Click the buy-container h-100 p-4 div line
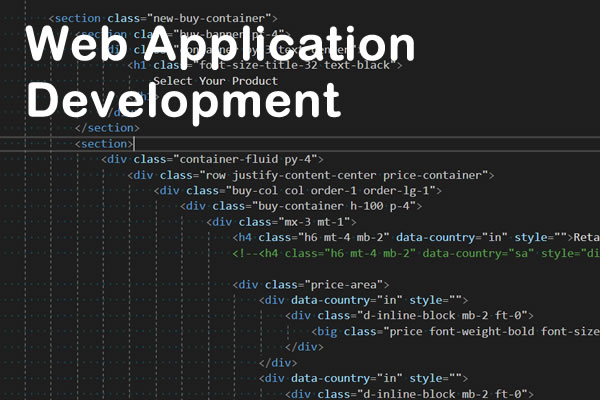The image size is (600, 400). tap(301, 206)
